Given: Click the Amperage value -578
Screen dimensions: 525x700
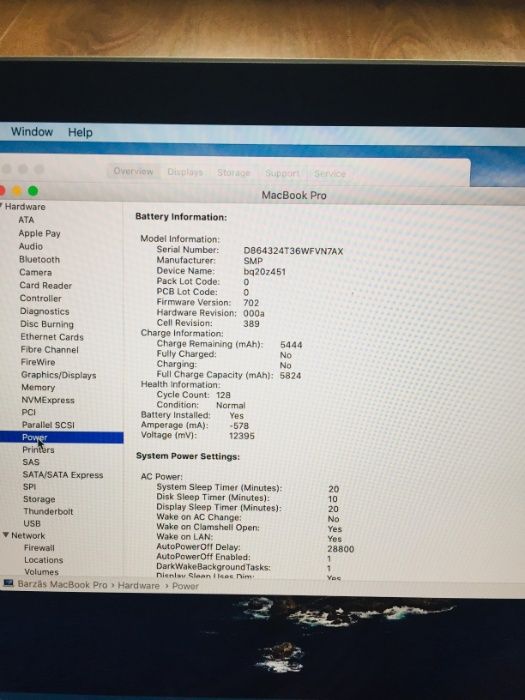Looking at the screenshot, I should coord(239,425).
